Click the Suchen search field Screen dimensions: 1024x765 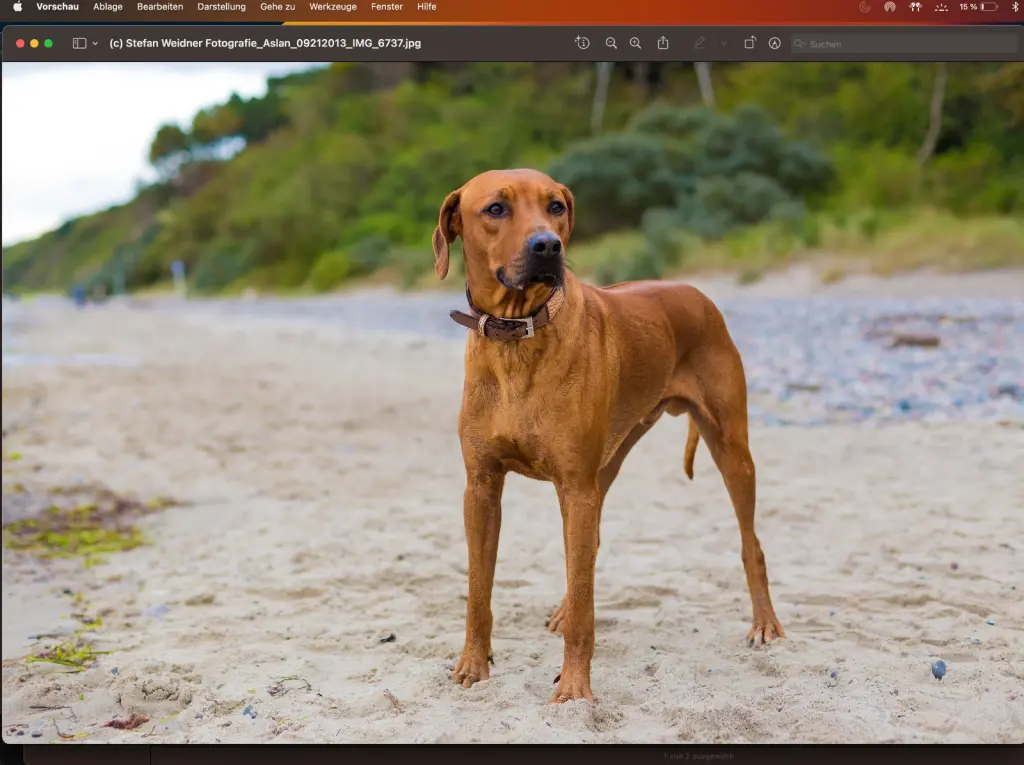904,44
